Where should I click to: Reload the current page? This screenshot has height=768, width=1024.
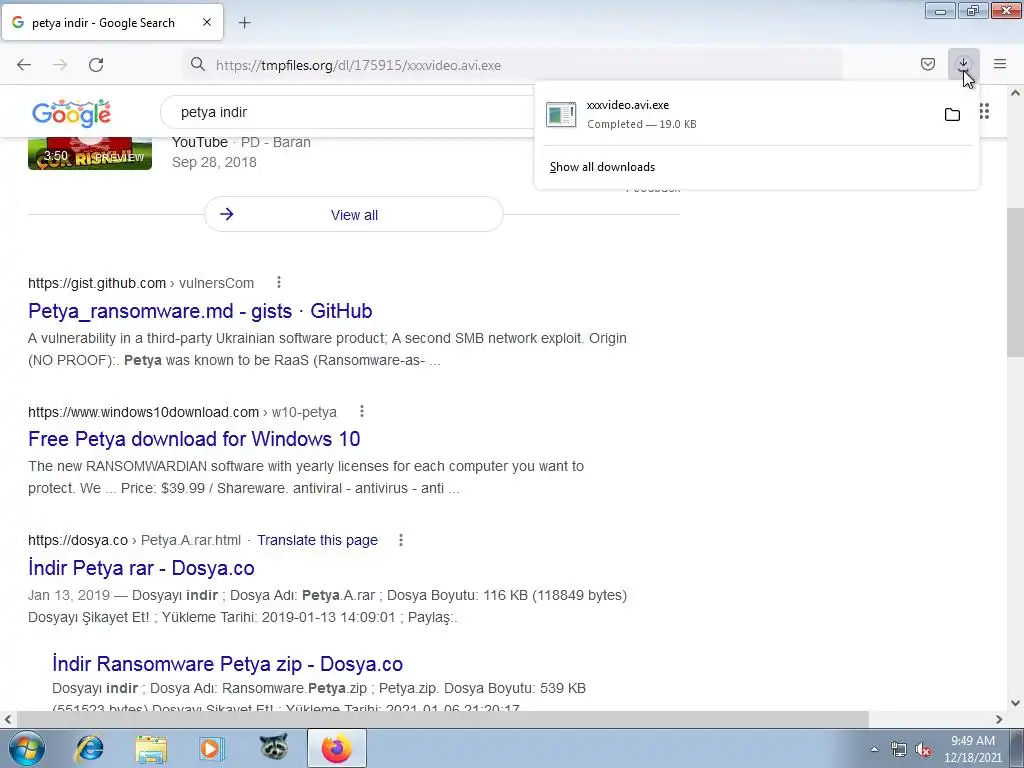click(x=96, y=65)
